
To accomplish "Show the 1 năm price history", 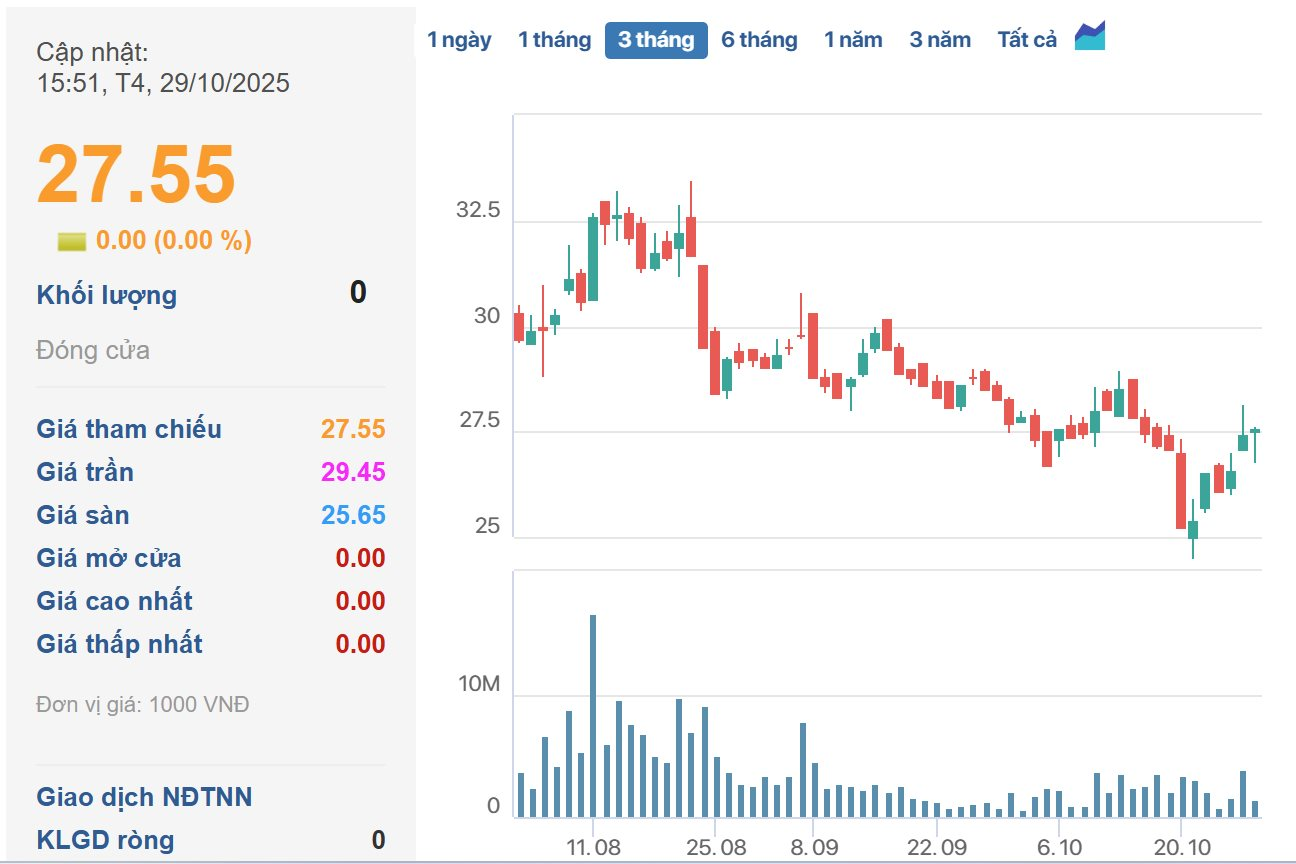I will [x=853, y=40].
